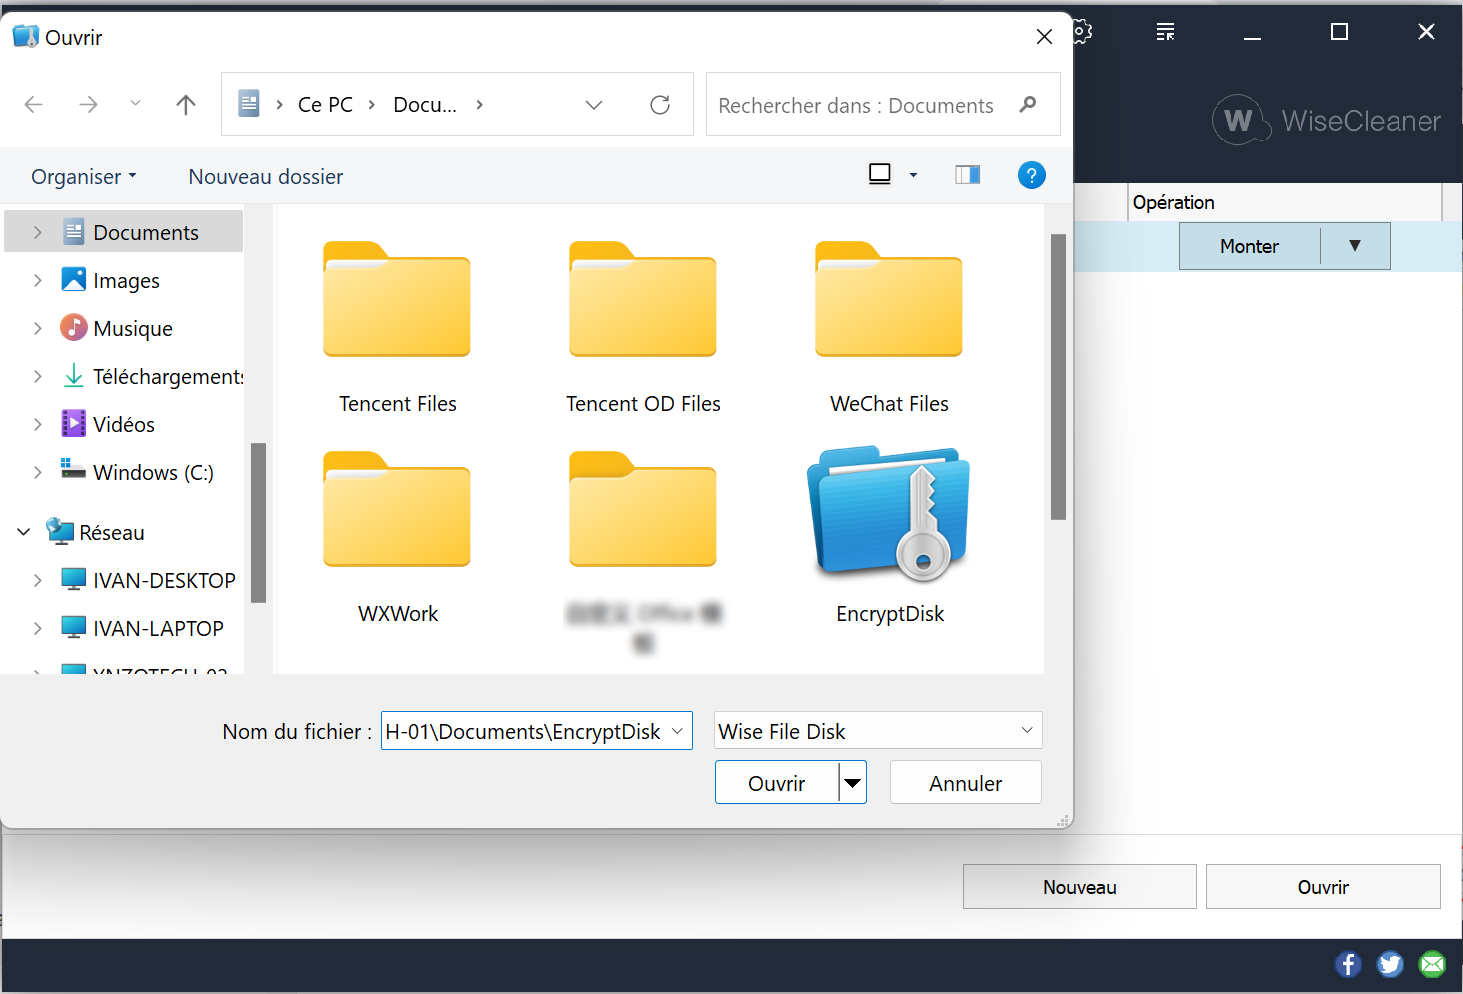Collapse the Réseau tree node

[24, 532]
